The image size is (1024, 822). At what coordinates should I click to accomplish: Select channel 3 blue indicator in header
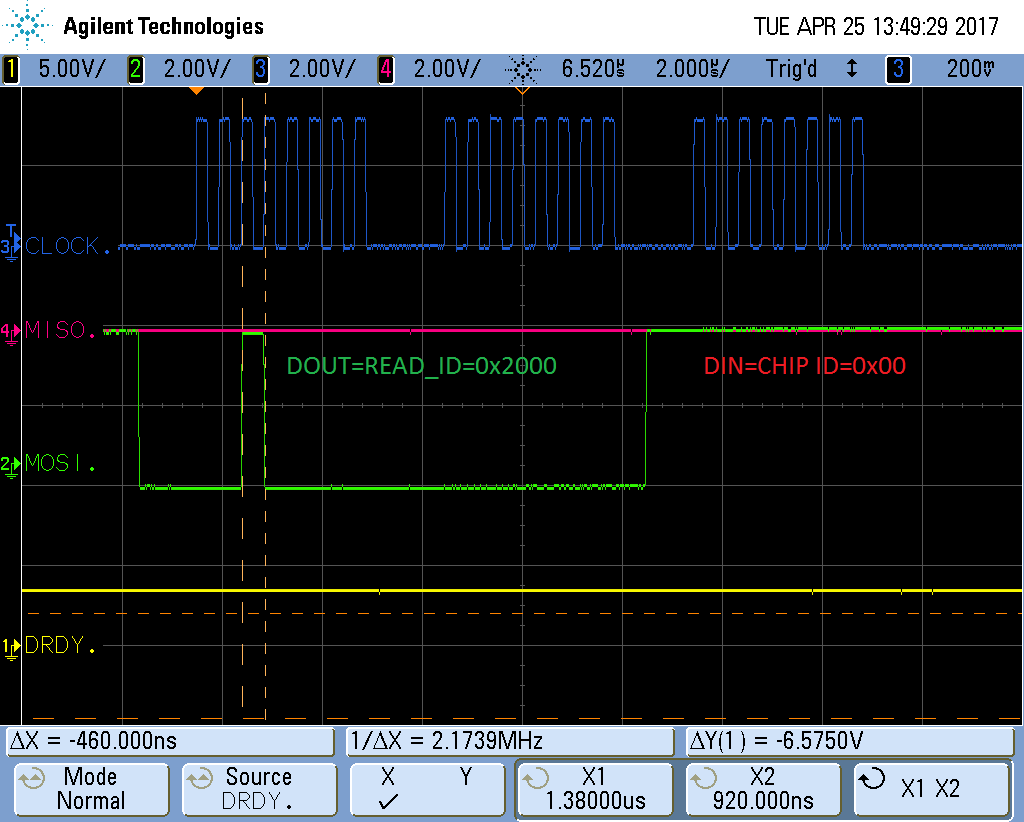[x=261, y=69]
